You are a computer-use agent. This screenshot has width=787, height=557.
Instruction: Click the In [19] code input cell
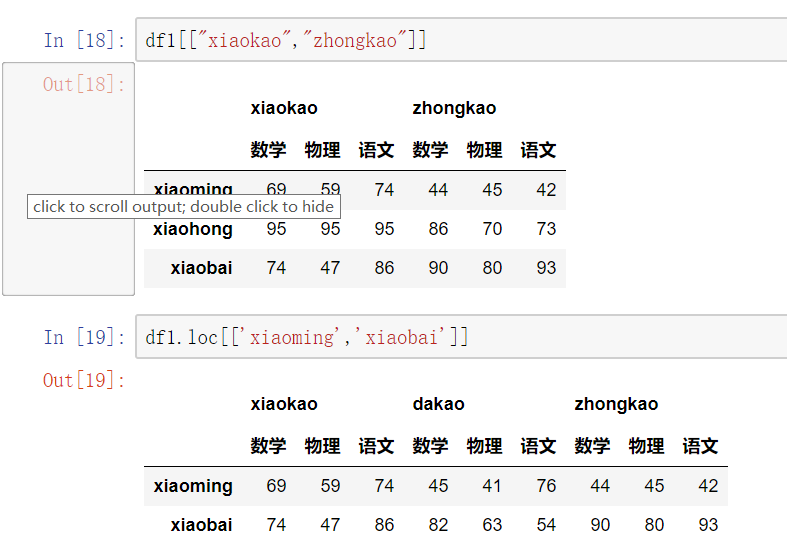point(461,337)
